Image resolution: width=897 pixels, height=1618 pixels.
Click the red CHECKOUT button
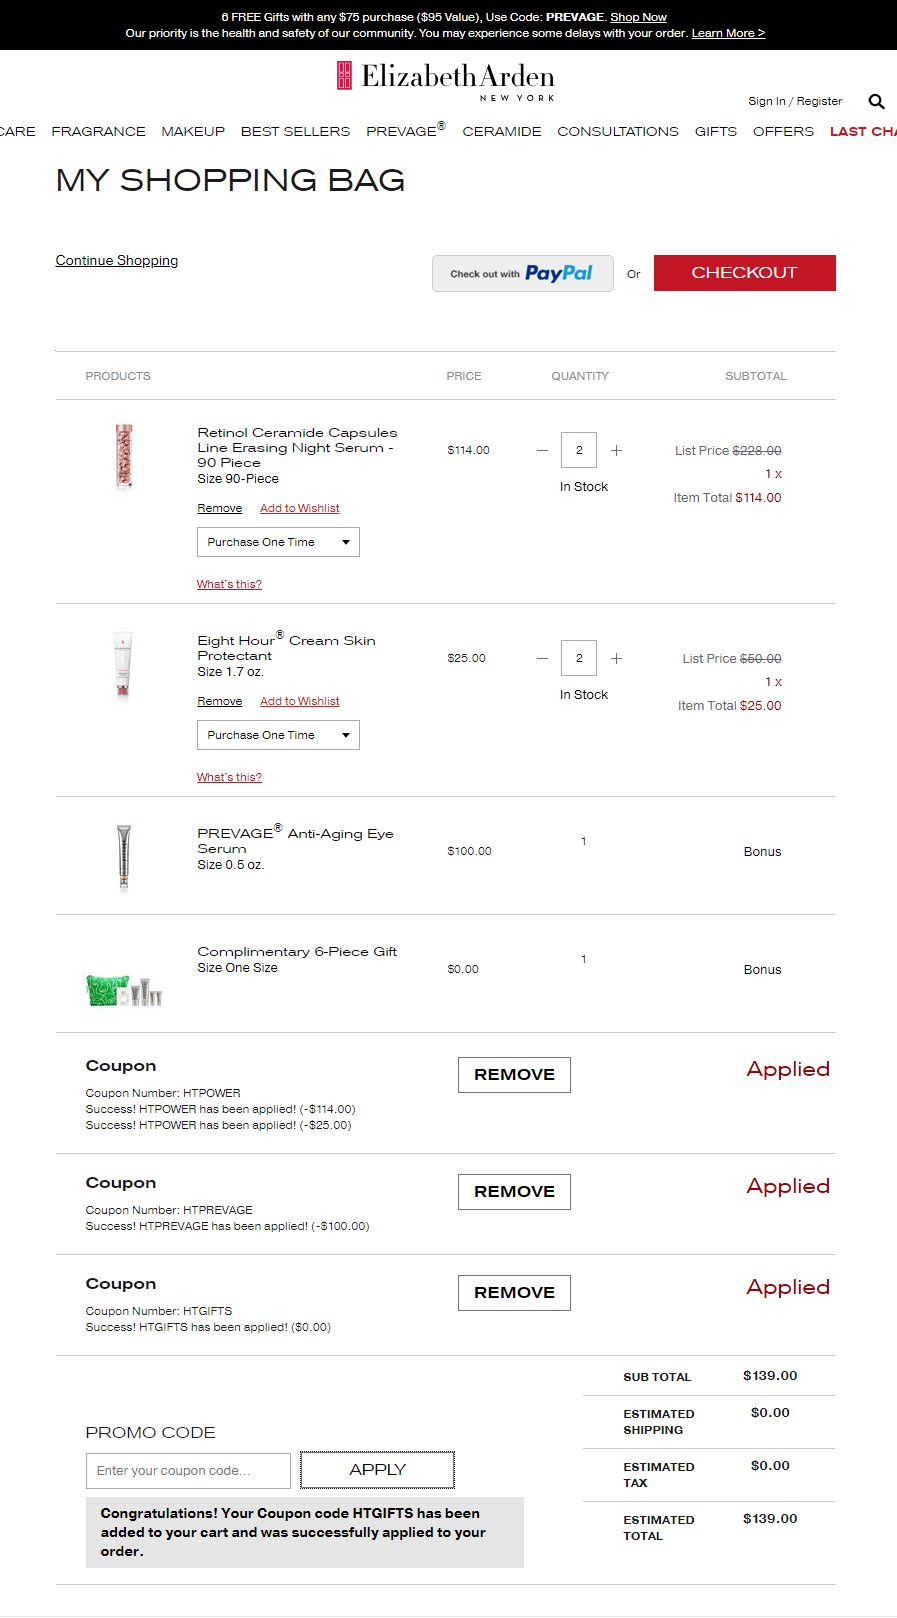744,273
